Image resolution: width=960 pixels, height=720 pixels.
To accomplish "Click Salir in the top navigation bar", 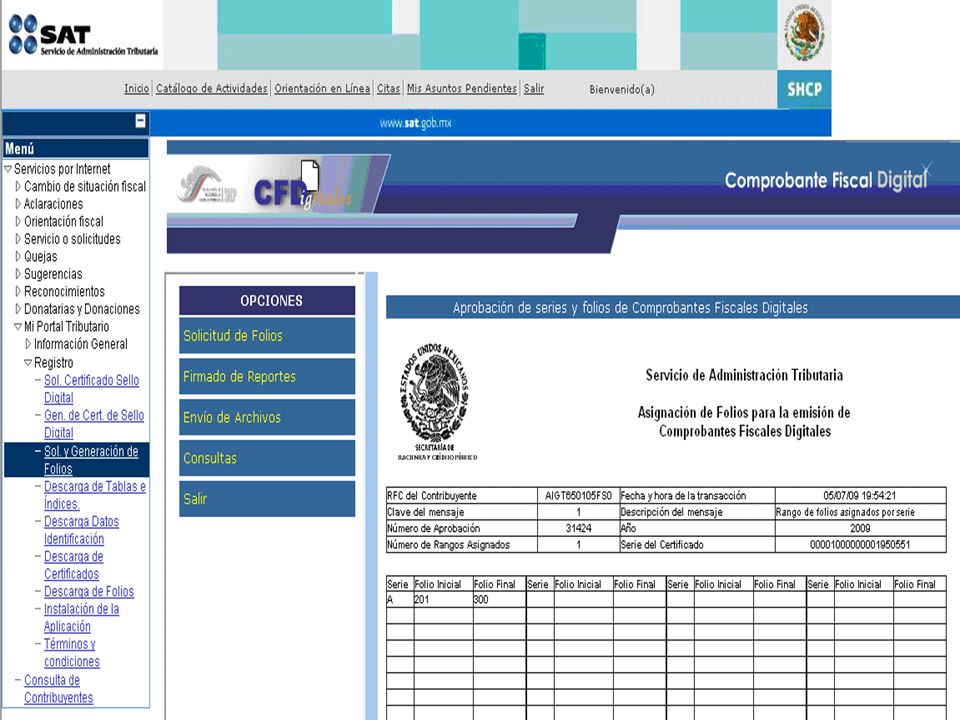I will pos(533,89).
